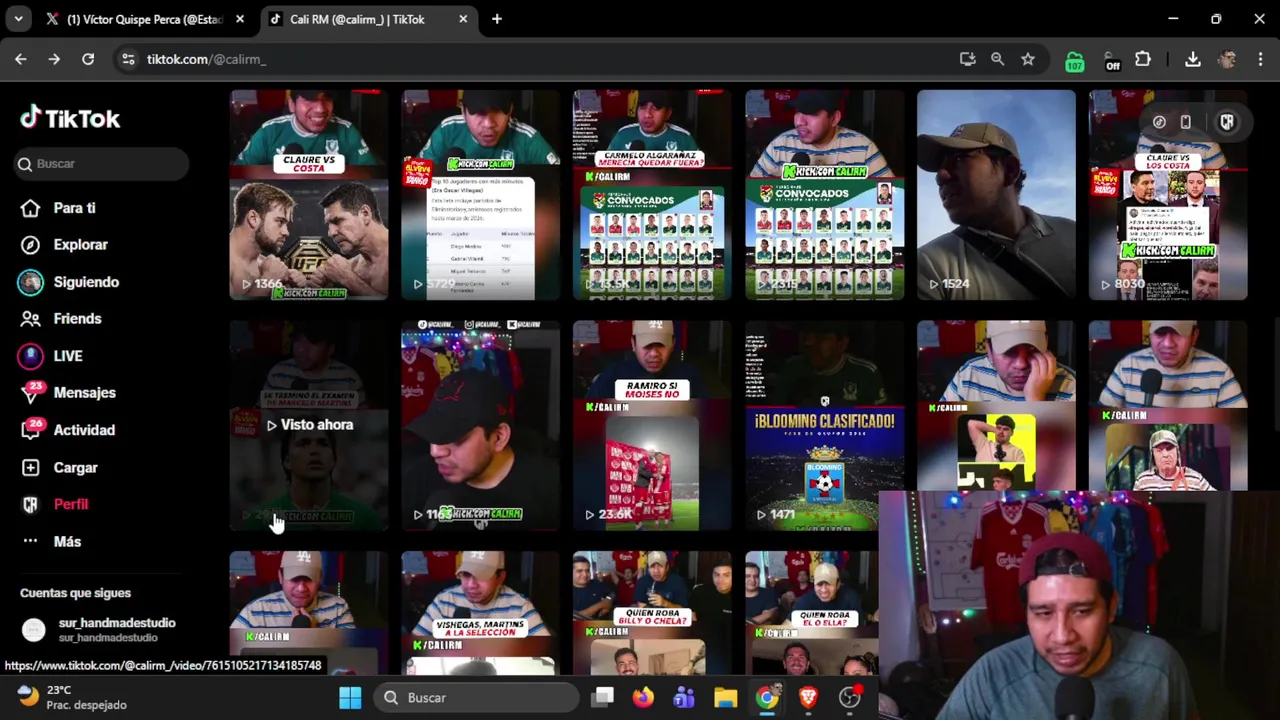Open the OBS icon on the taskbar
1280x720 pixels.
tap(849, 698)
